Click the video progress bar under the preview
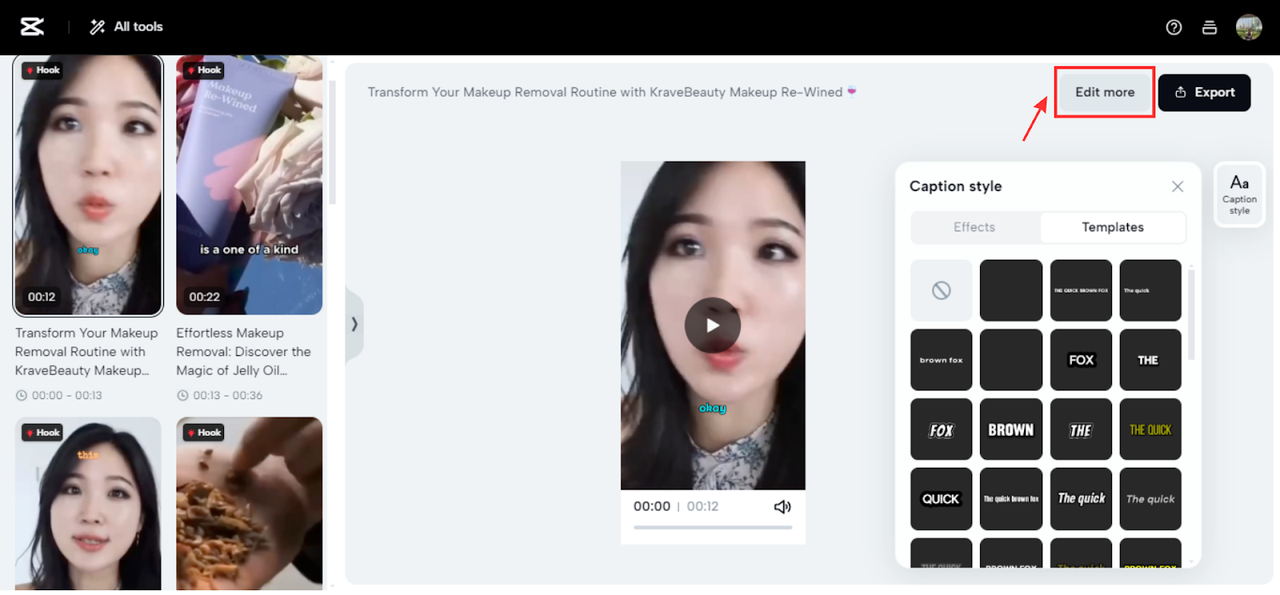Image resolution: width=1280 pixels, height=595 pixels. [712, 527]
